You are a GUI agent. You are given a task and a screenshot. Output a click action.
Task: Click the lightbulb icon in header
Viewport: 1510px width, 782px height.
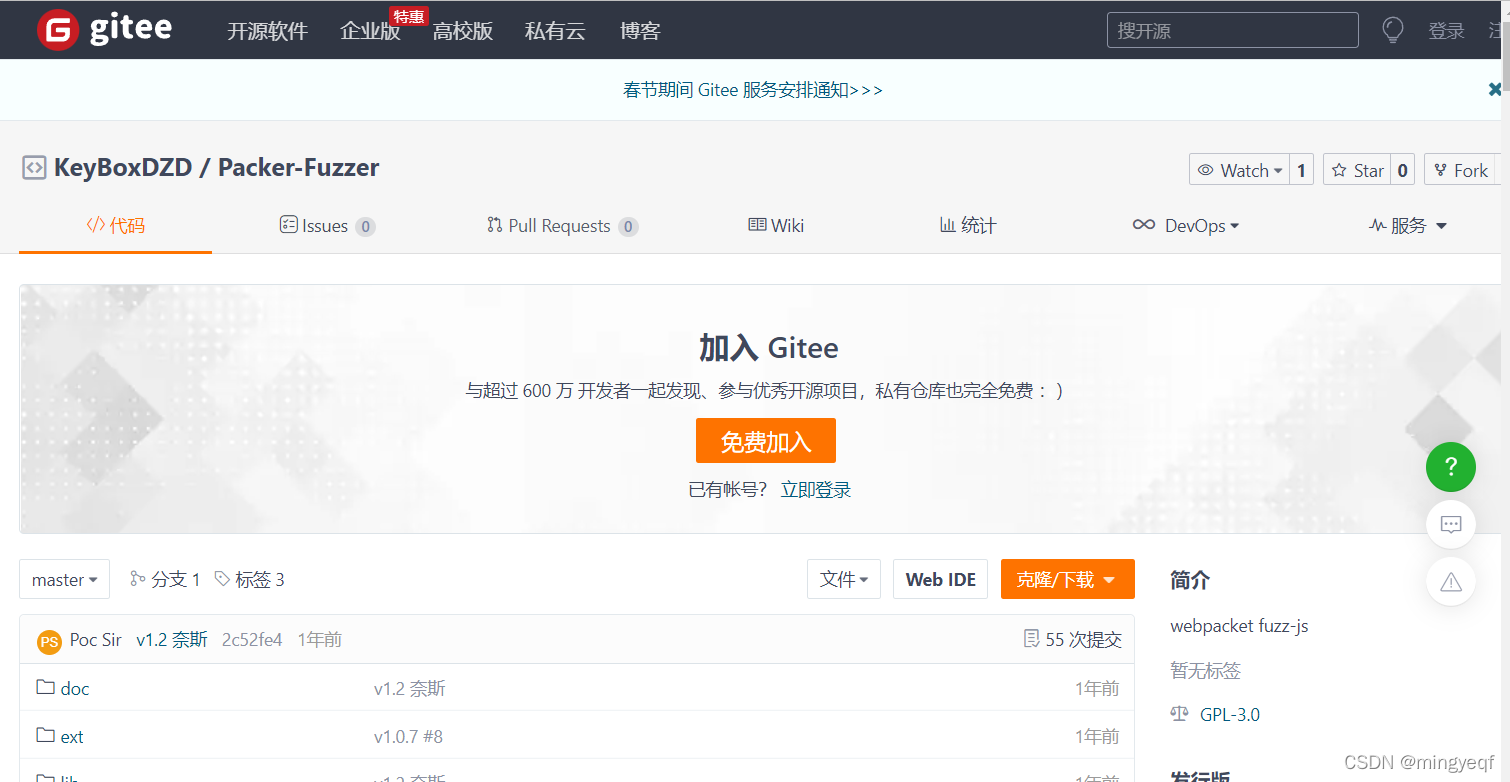tap(1392, 30)
